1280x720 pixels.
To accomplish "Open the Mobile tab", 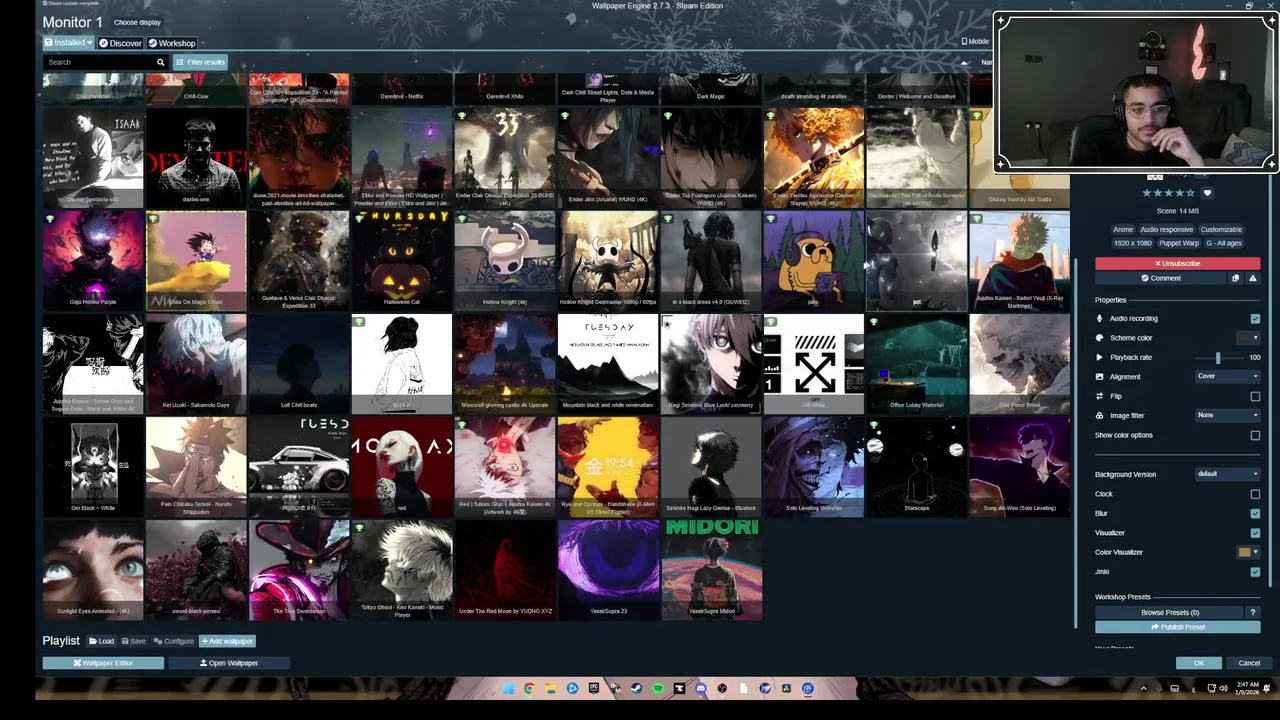I will point(975,42).
